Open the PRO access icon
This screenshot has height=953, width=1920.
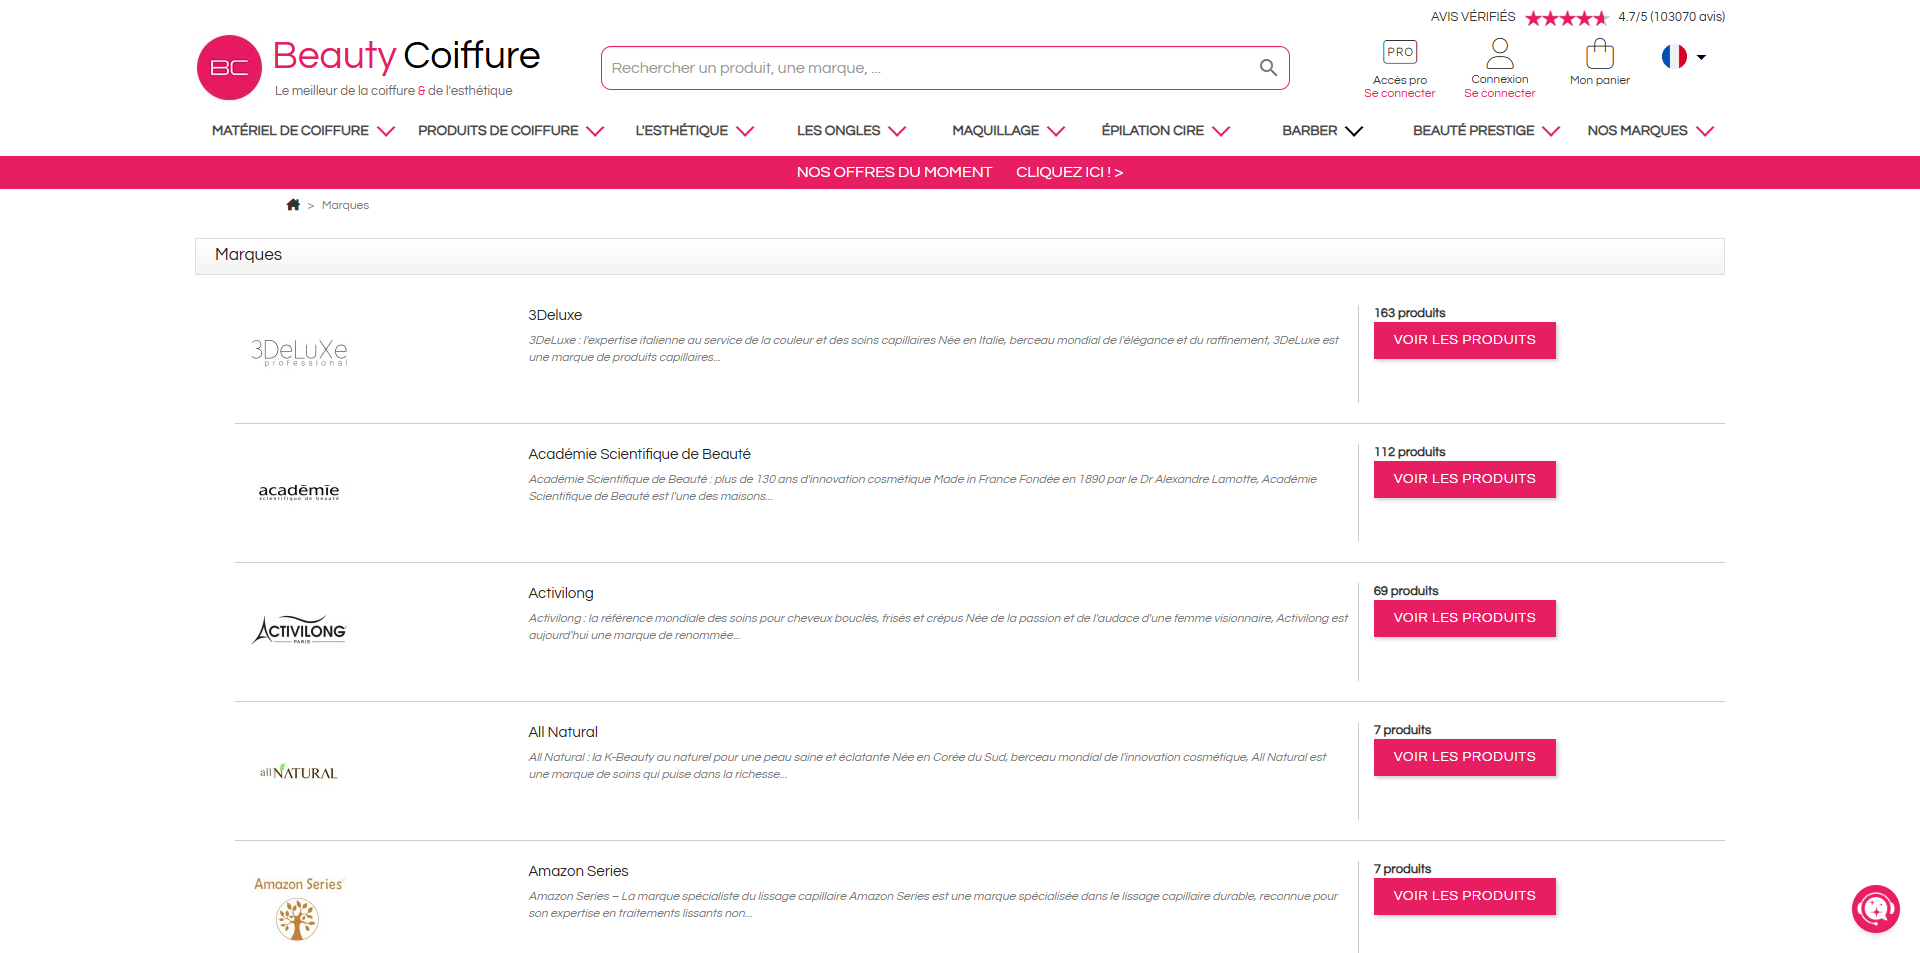click(x=1400, y=52)
